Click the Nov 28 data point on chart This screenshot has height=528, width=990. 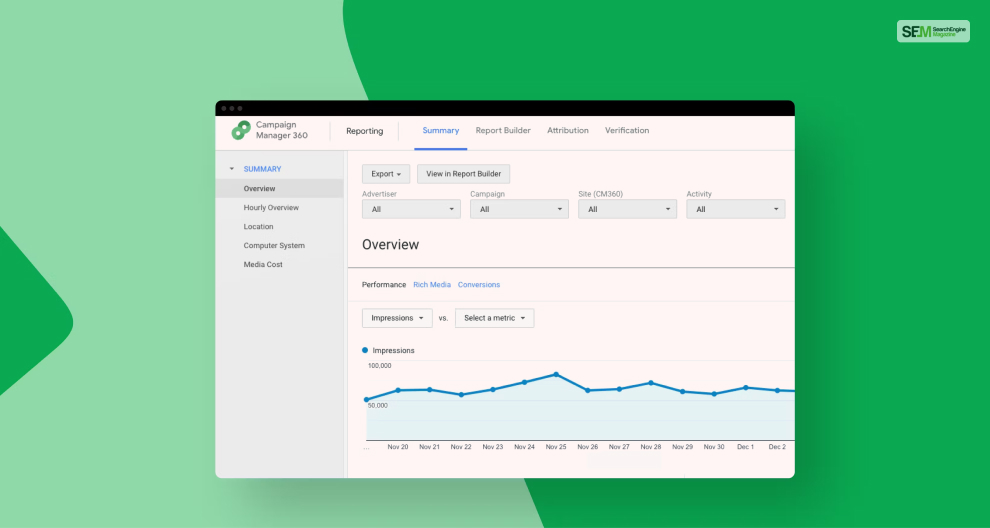click(x=651, y=383)
